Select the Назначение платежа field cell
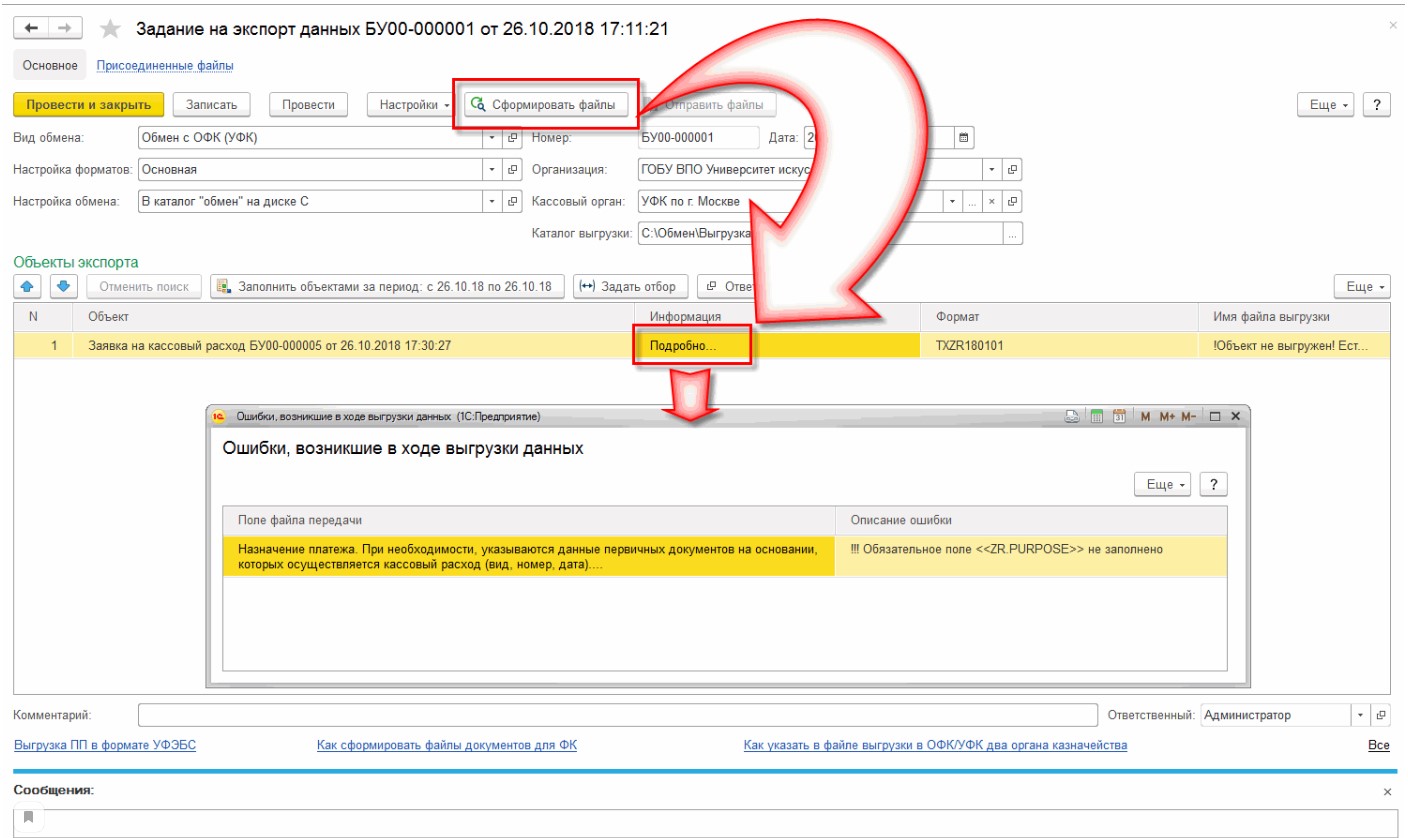The height and width of the screenshot is (838, 1408). [x=529, y=556]
